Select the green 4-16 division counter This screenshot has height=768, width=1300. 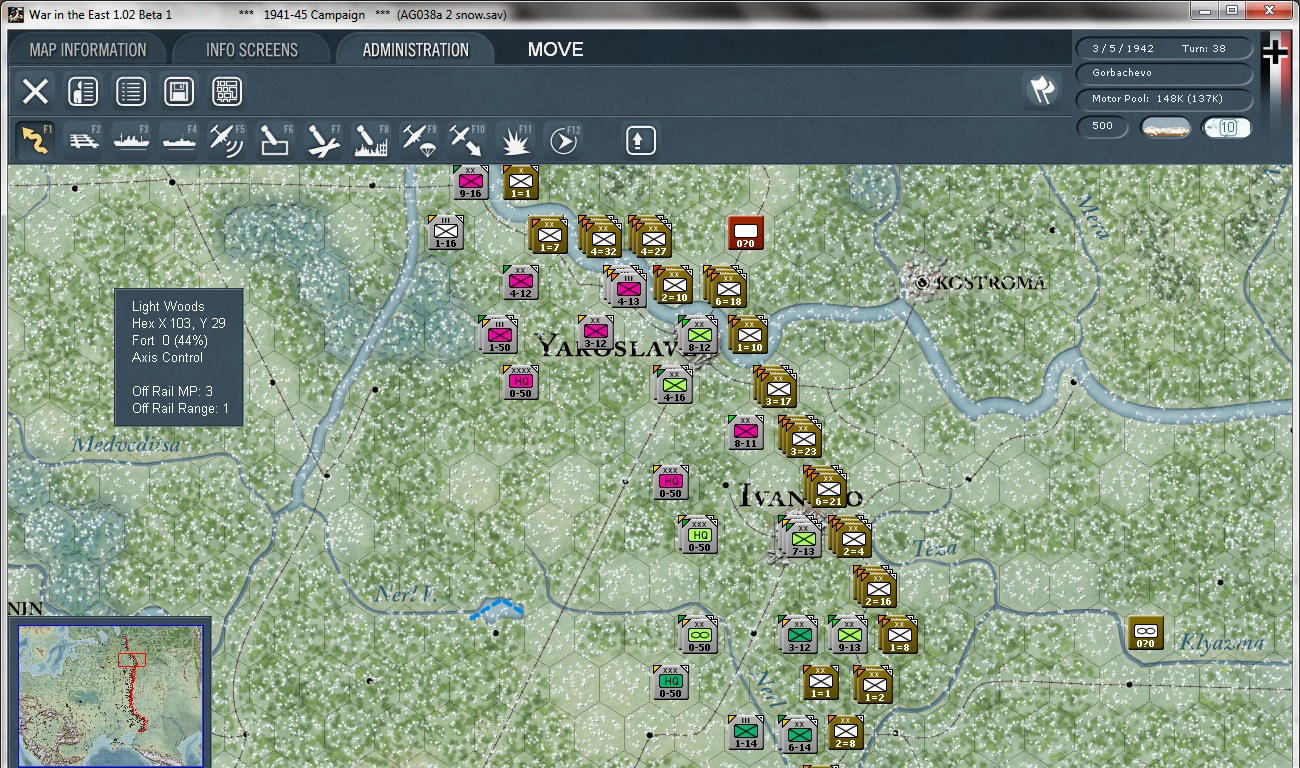[674, 385]
